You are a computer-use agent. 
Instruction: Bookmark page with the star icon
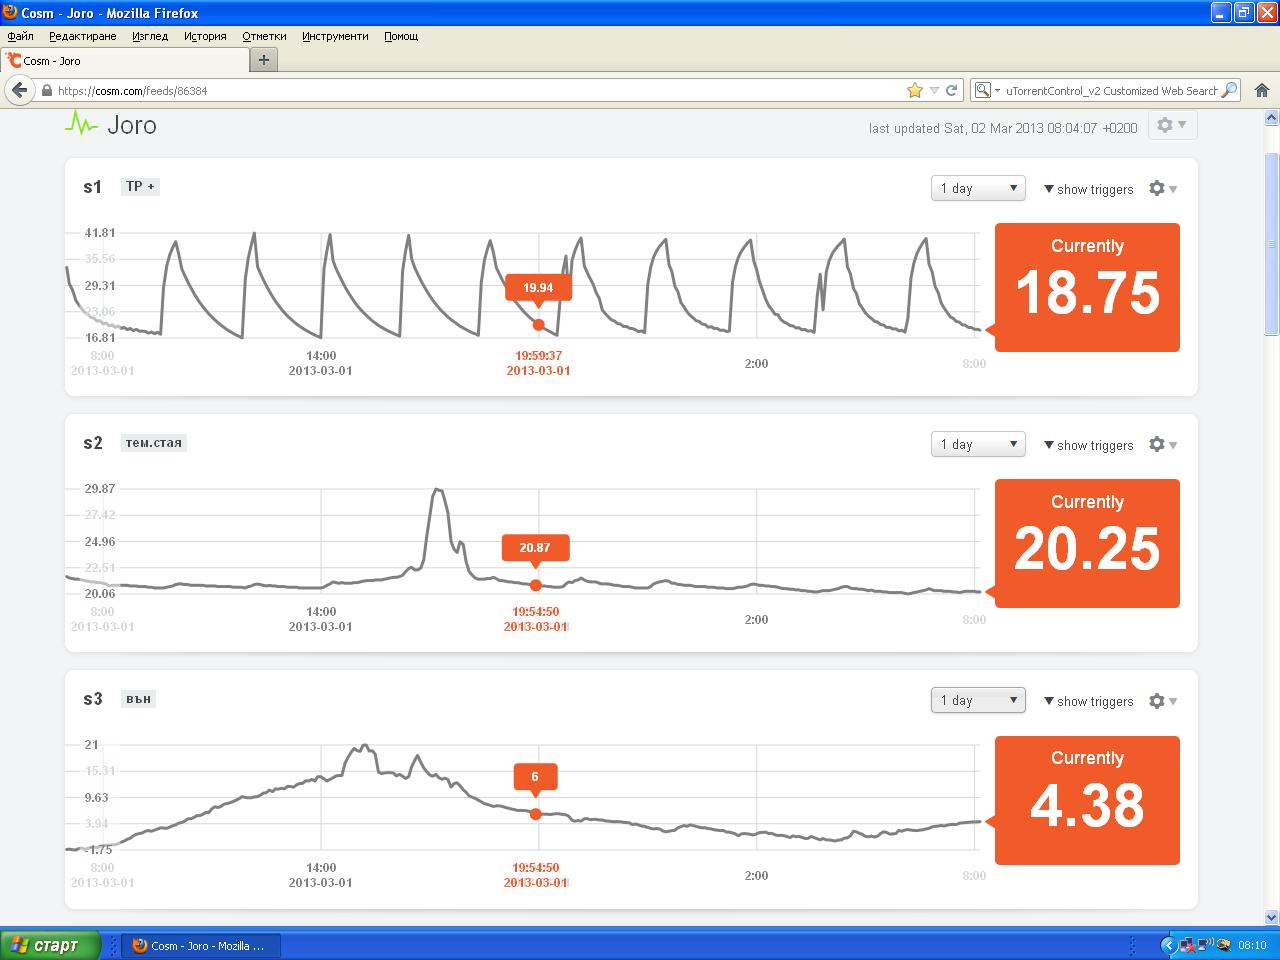(914, 90)
